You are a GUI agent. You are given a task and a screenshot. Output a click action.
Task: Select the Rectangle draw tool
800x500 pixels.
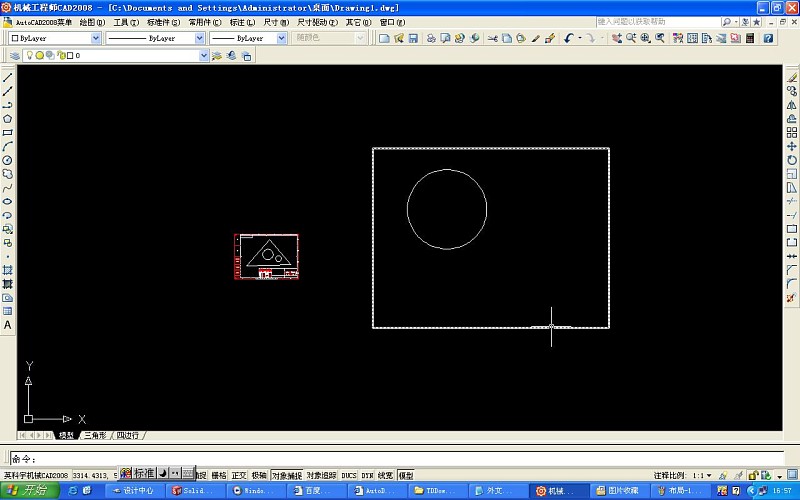click(8, 133)
